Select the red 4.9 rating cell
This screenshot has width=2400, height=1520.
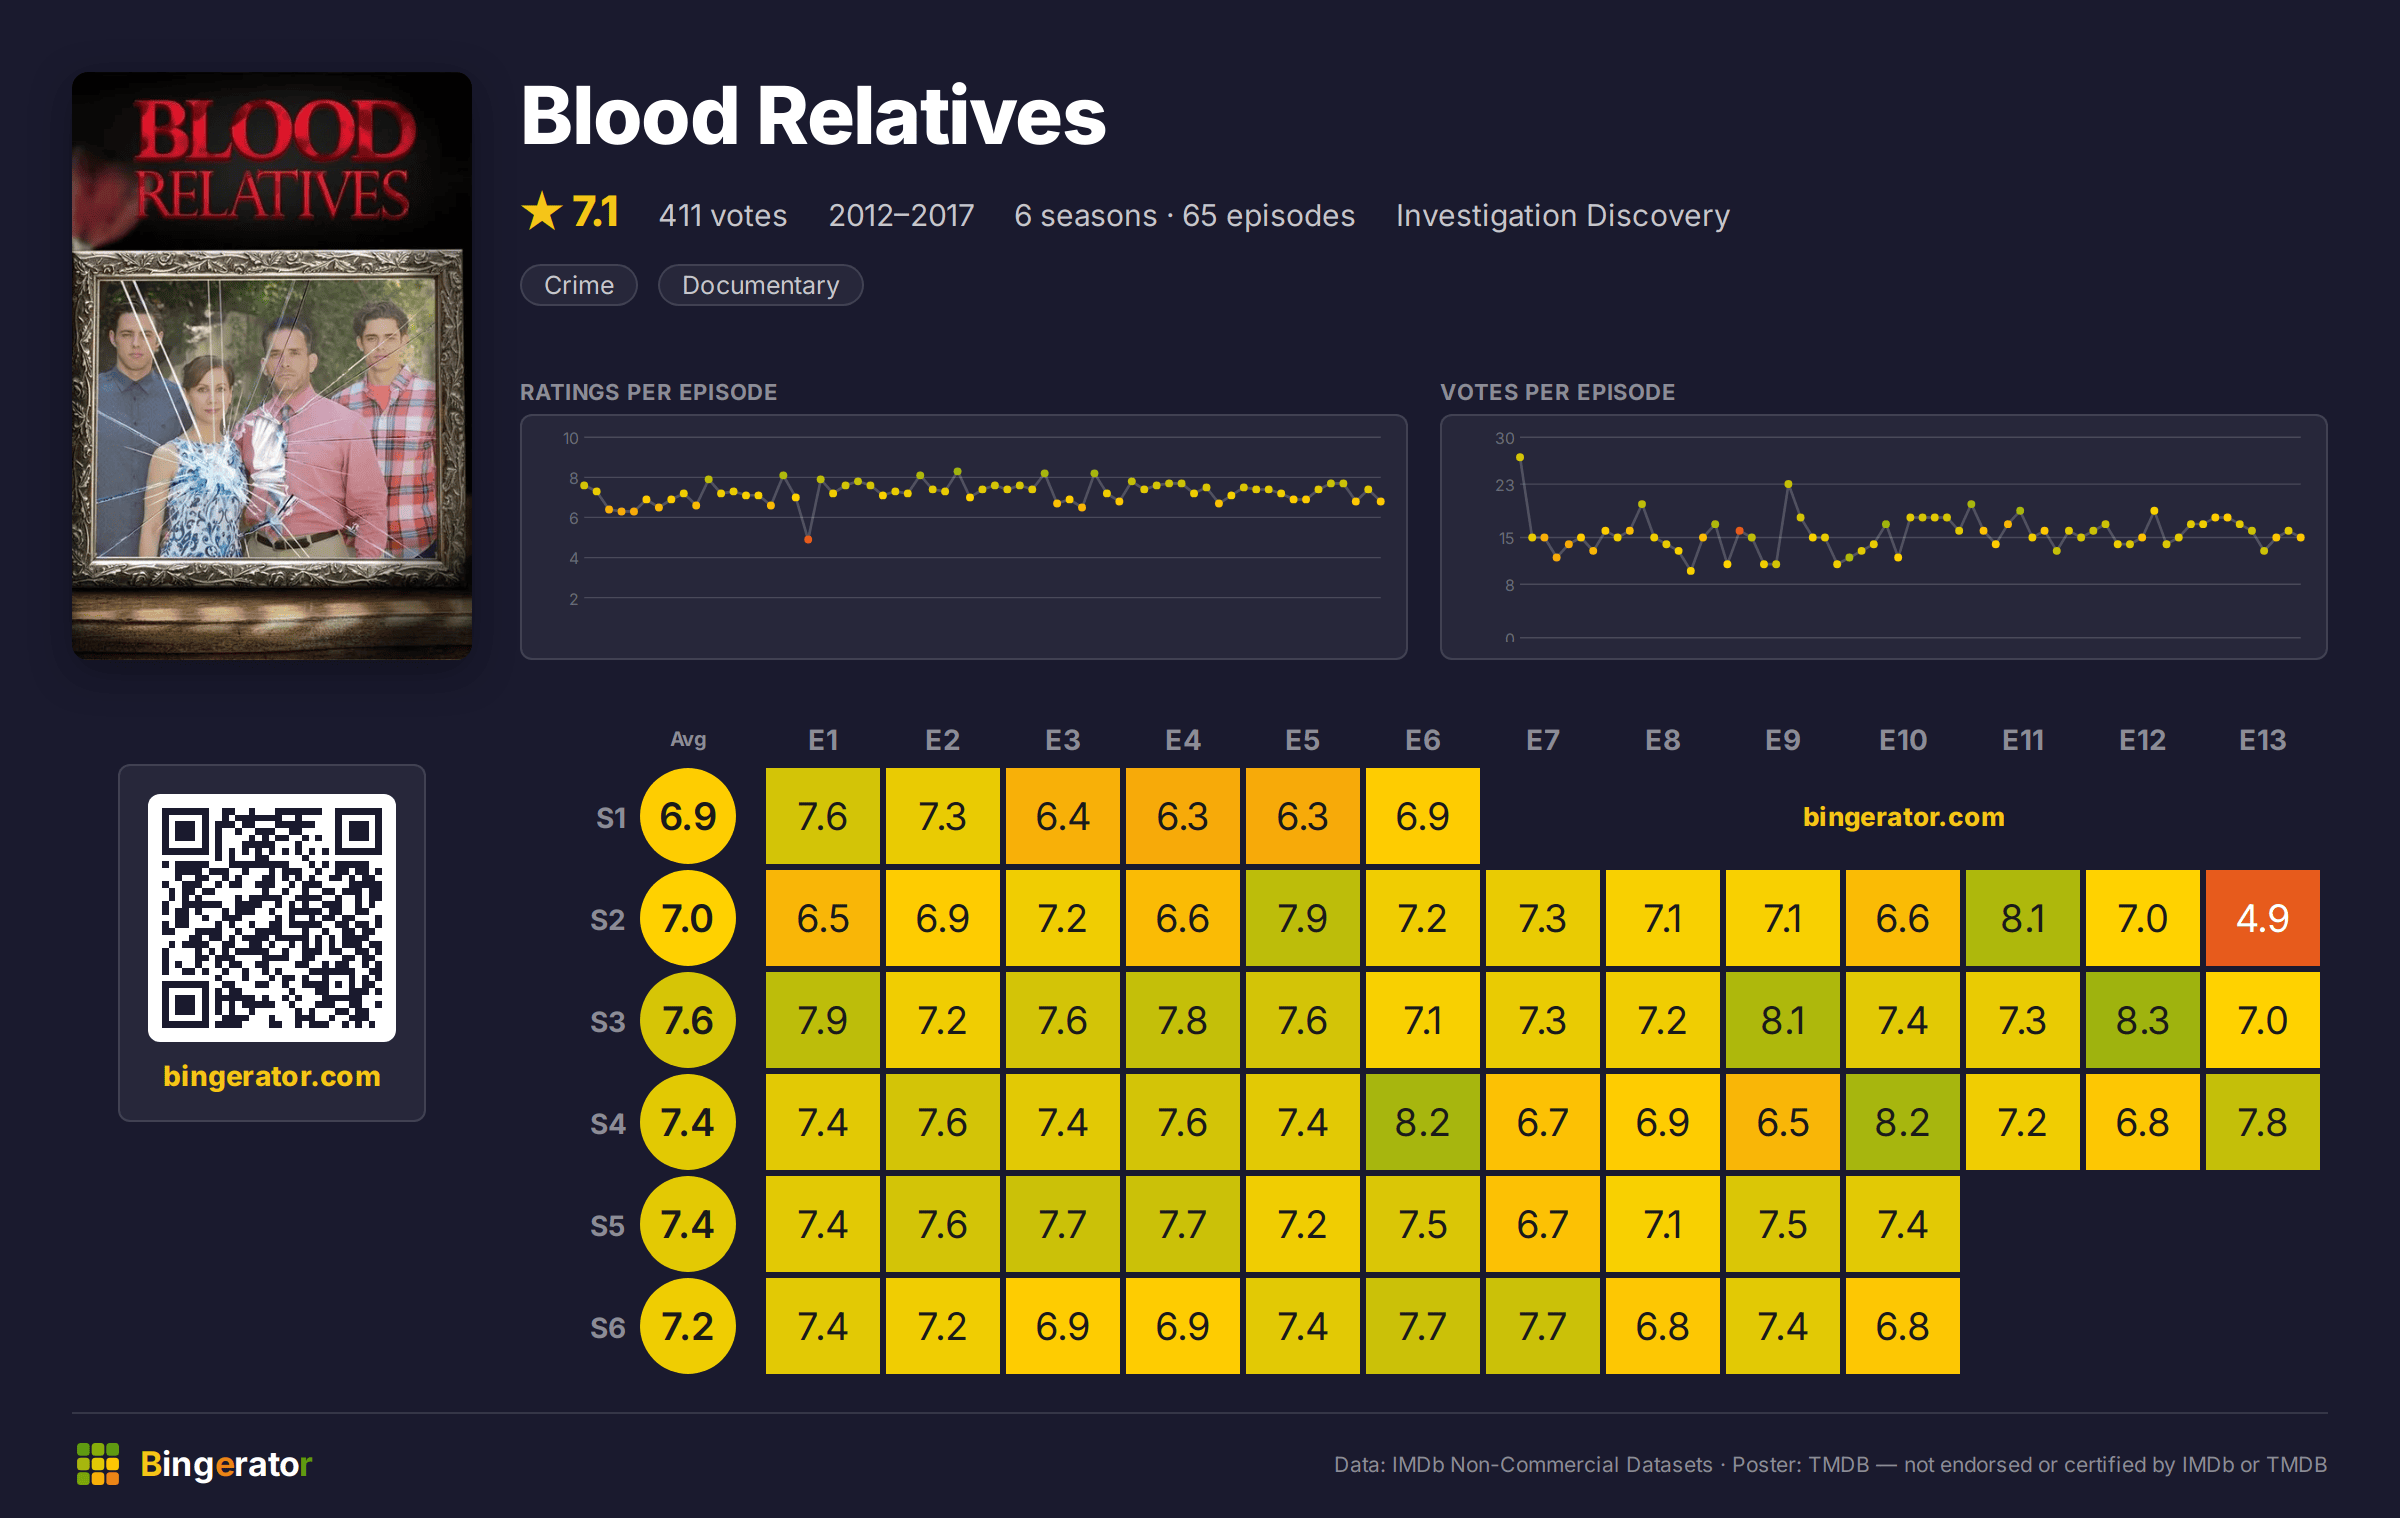point(2262,918)
